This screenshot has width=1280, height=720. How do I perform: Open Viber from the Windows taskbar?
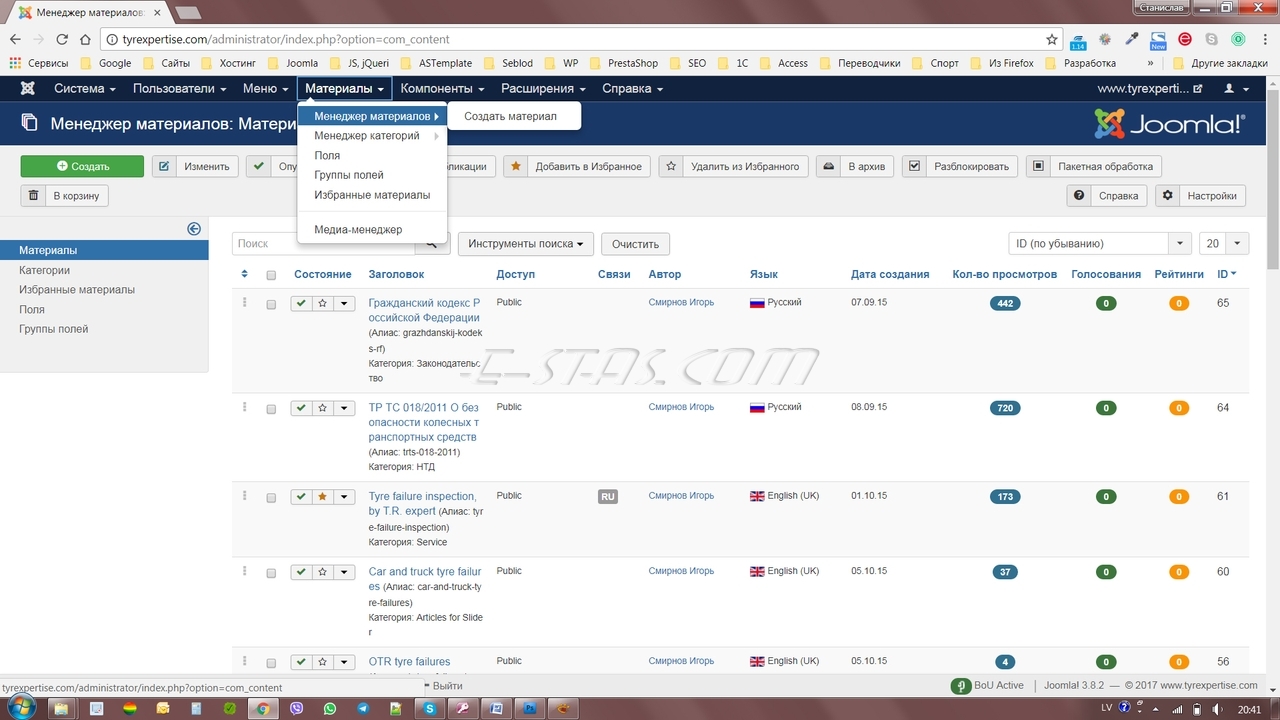tap(296, 708)
